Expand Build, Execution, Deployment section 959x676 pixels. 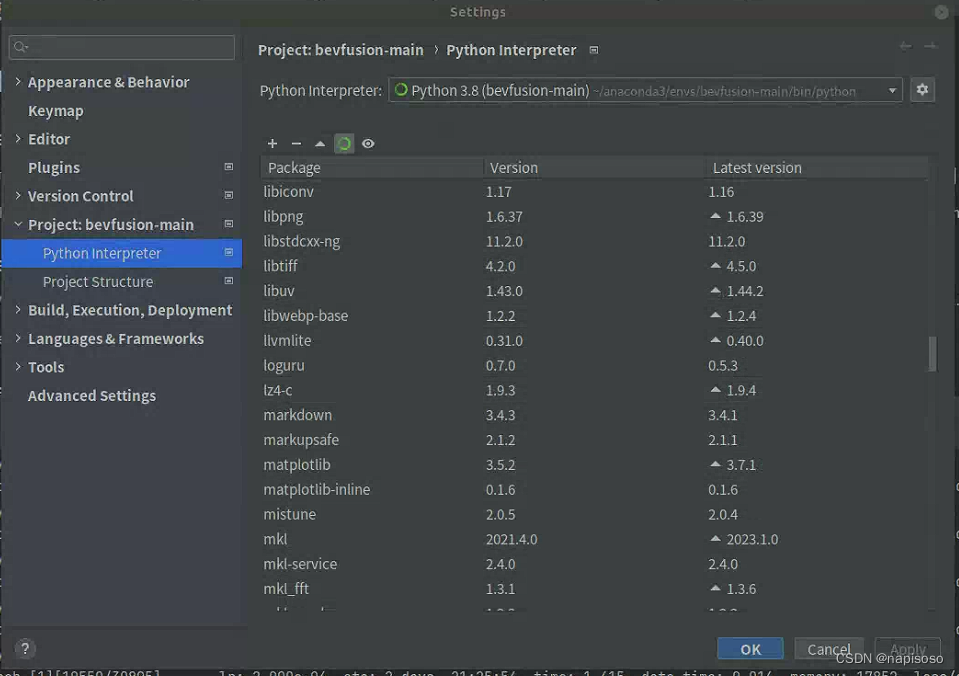(x=18, y=310)
